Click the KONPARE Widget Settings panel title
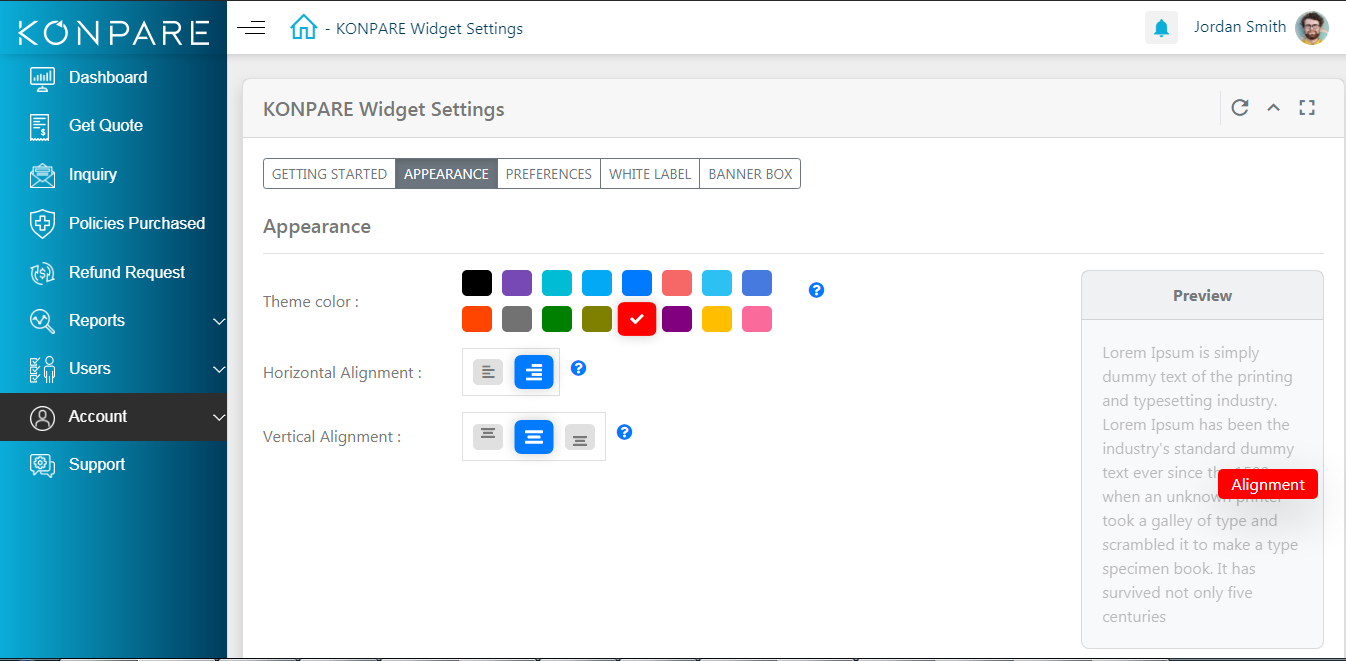Viewport: 1346px width, 661px height. tap(384, 109)
